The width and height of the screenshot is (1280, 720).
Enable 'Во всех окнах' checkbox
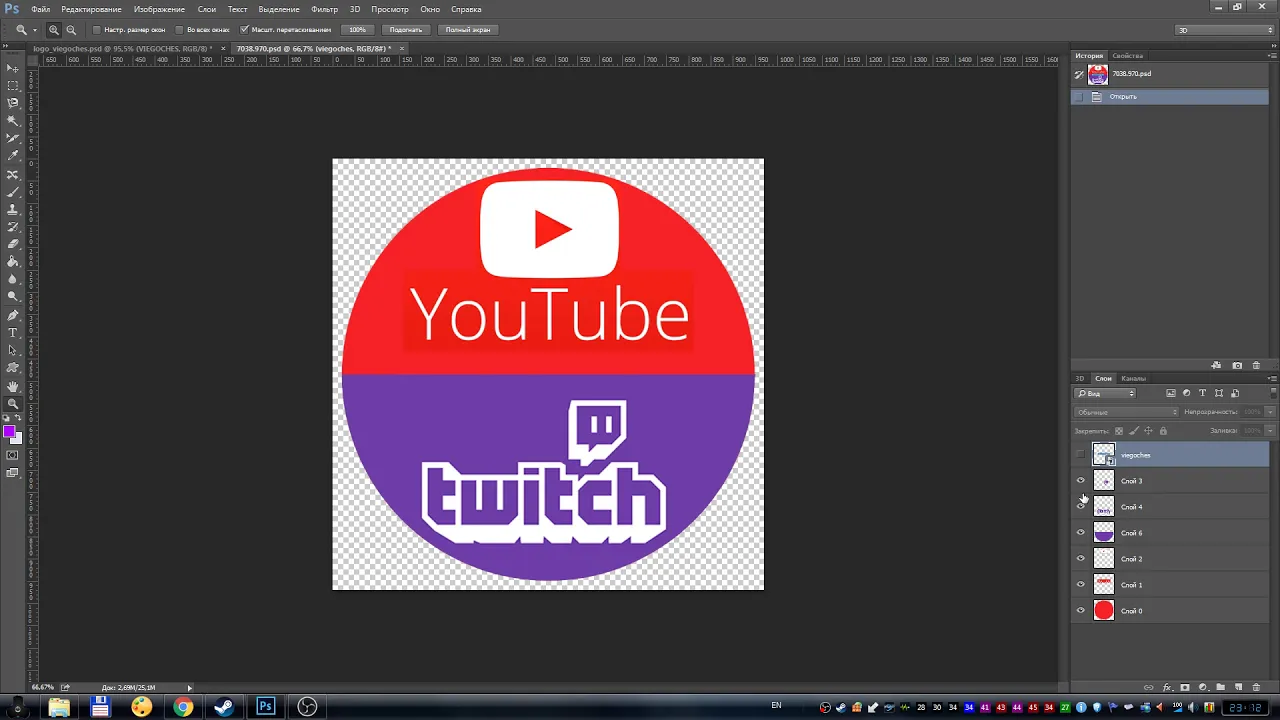pyautogui.click(x=179, y=30)
